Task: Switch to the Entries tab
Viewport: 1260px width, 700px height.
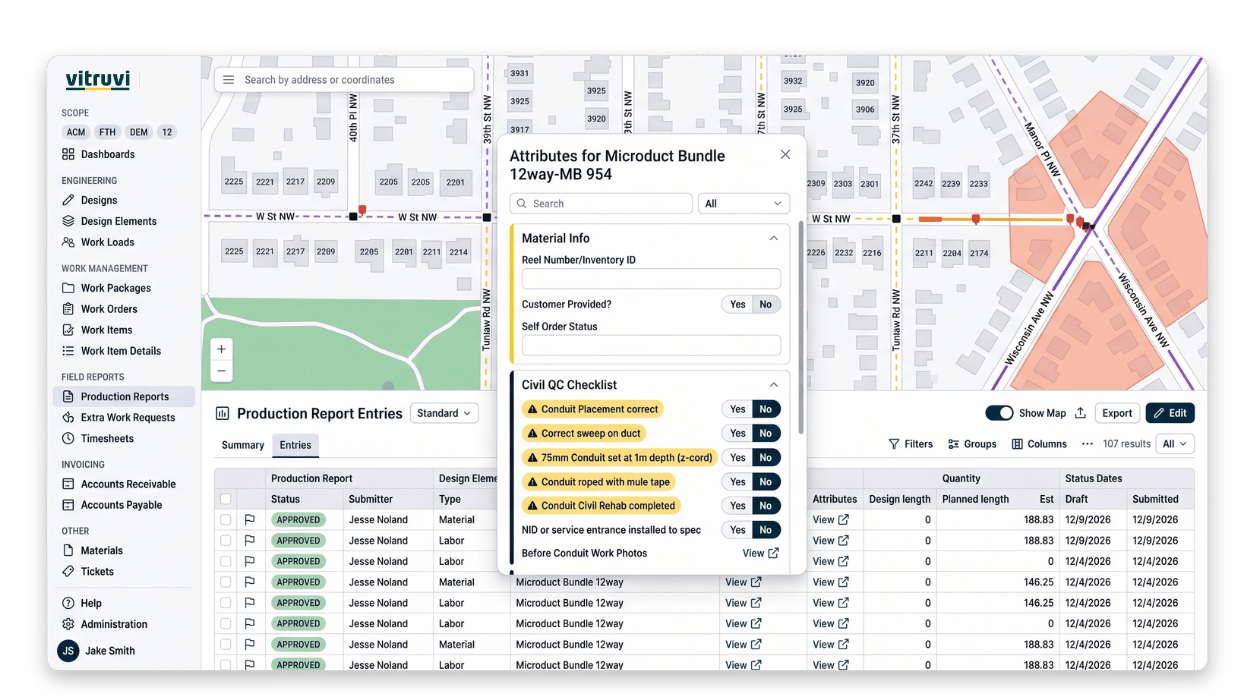Action: [x=295, y=445]
